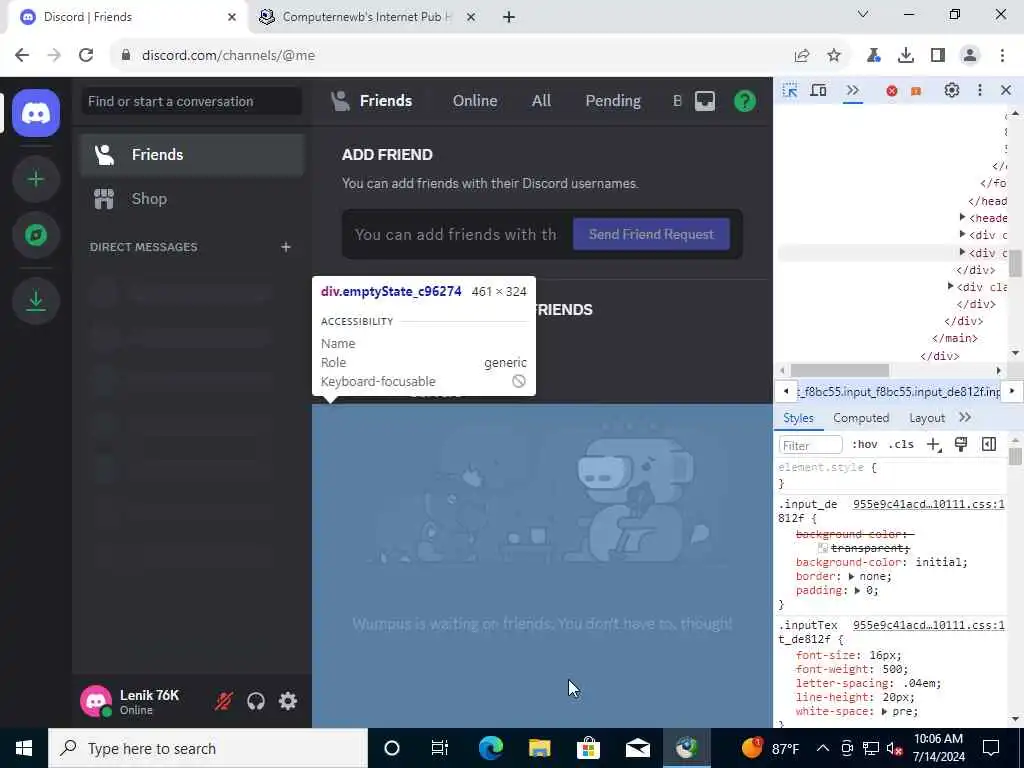Open Discord home direct messages icon
Screen dimensions: 1024x768
pos(36,113)
